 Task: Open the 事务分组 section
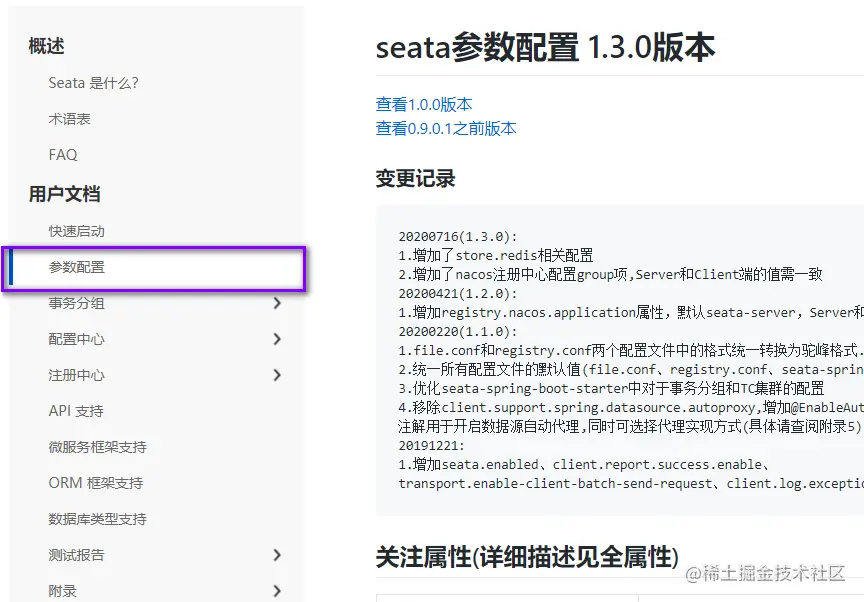pos(77,303)
